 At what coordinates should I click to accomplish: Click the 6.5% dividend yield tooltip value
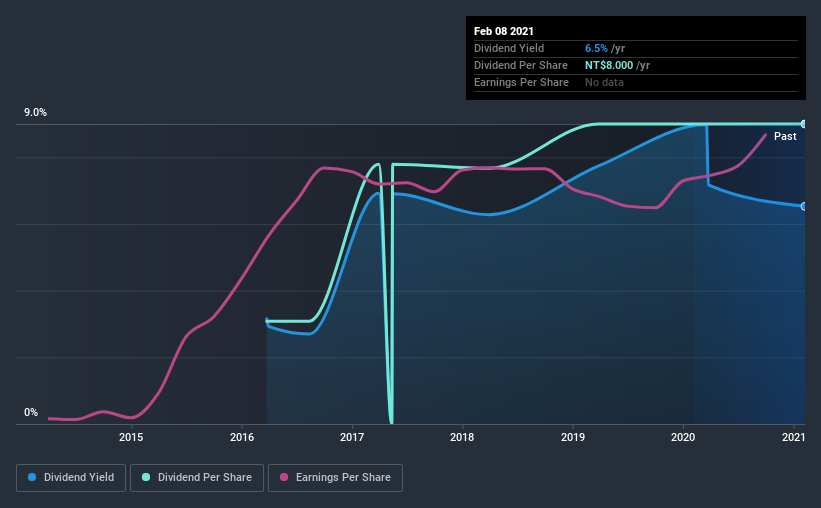pyautogui.click(x=596, y=48)
